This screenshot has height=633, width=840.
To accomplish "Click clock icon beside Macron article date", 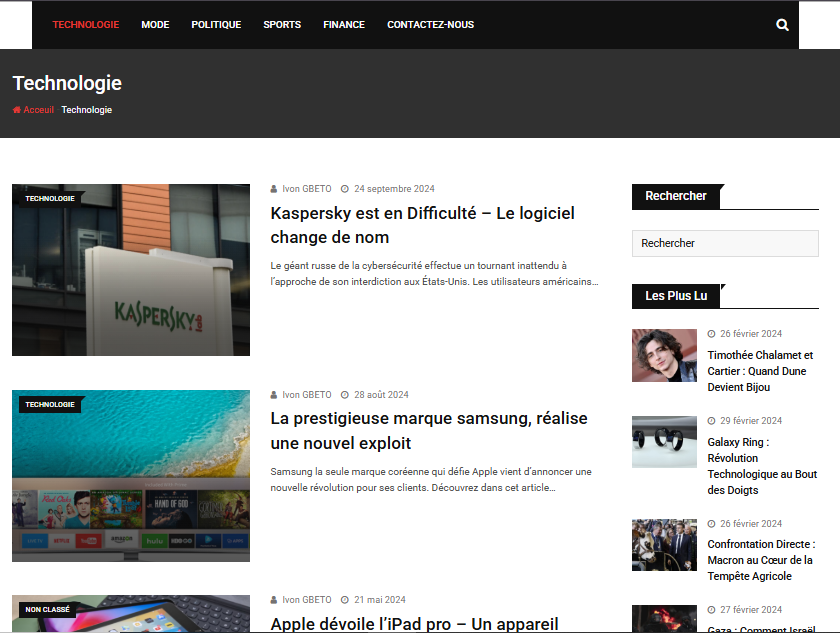I will [x=711, y=524].
